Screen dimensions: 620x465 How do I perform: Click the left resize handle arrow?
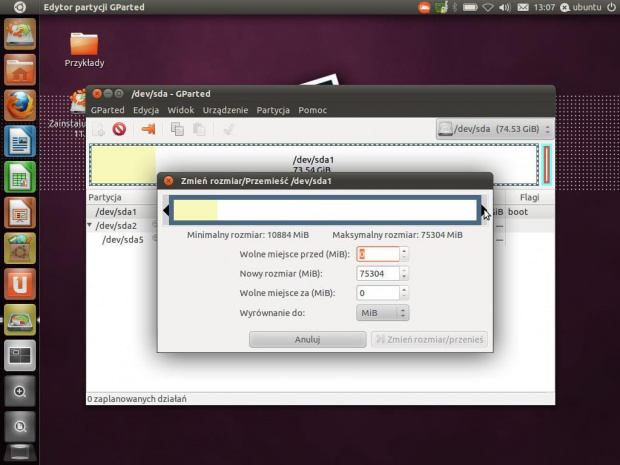pos(166,210)
